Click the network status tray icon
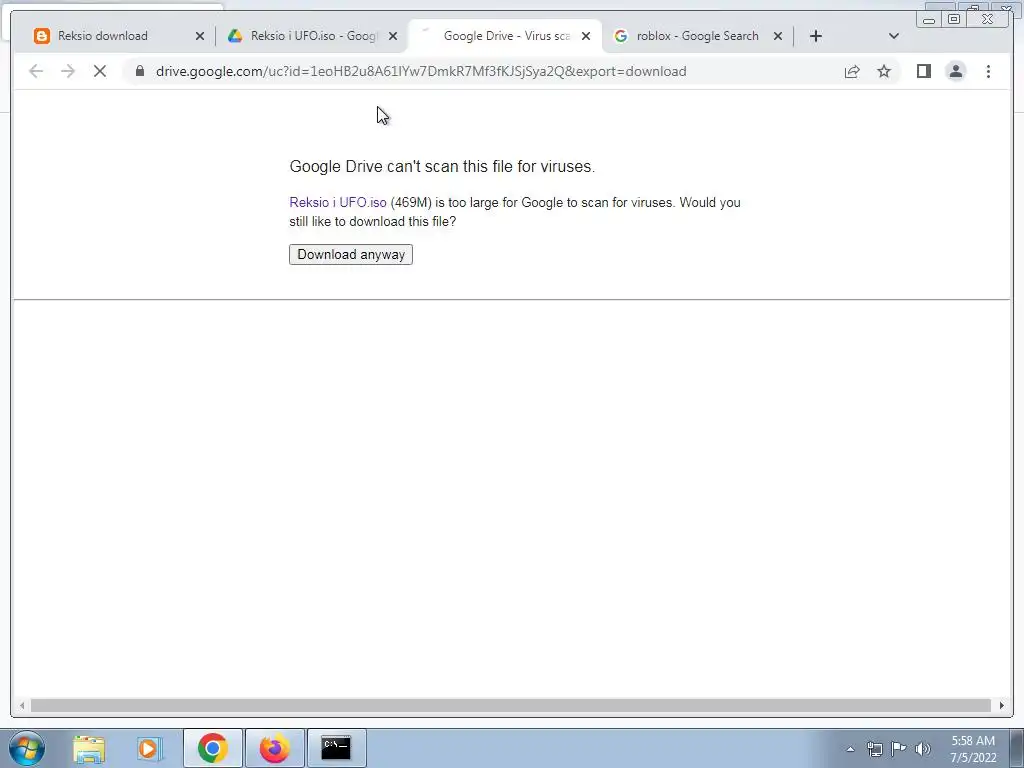This screenshot has width=1024, height=768. point(874,749)
